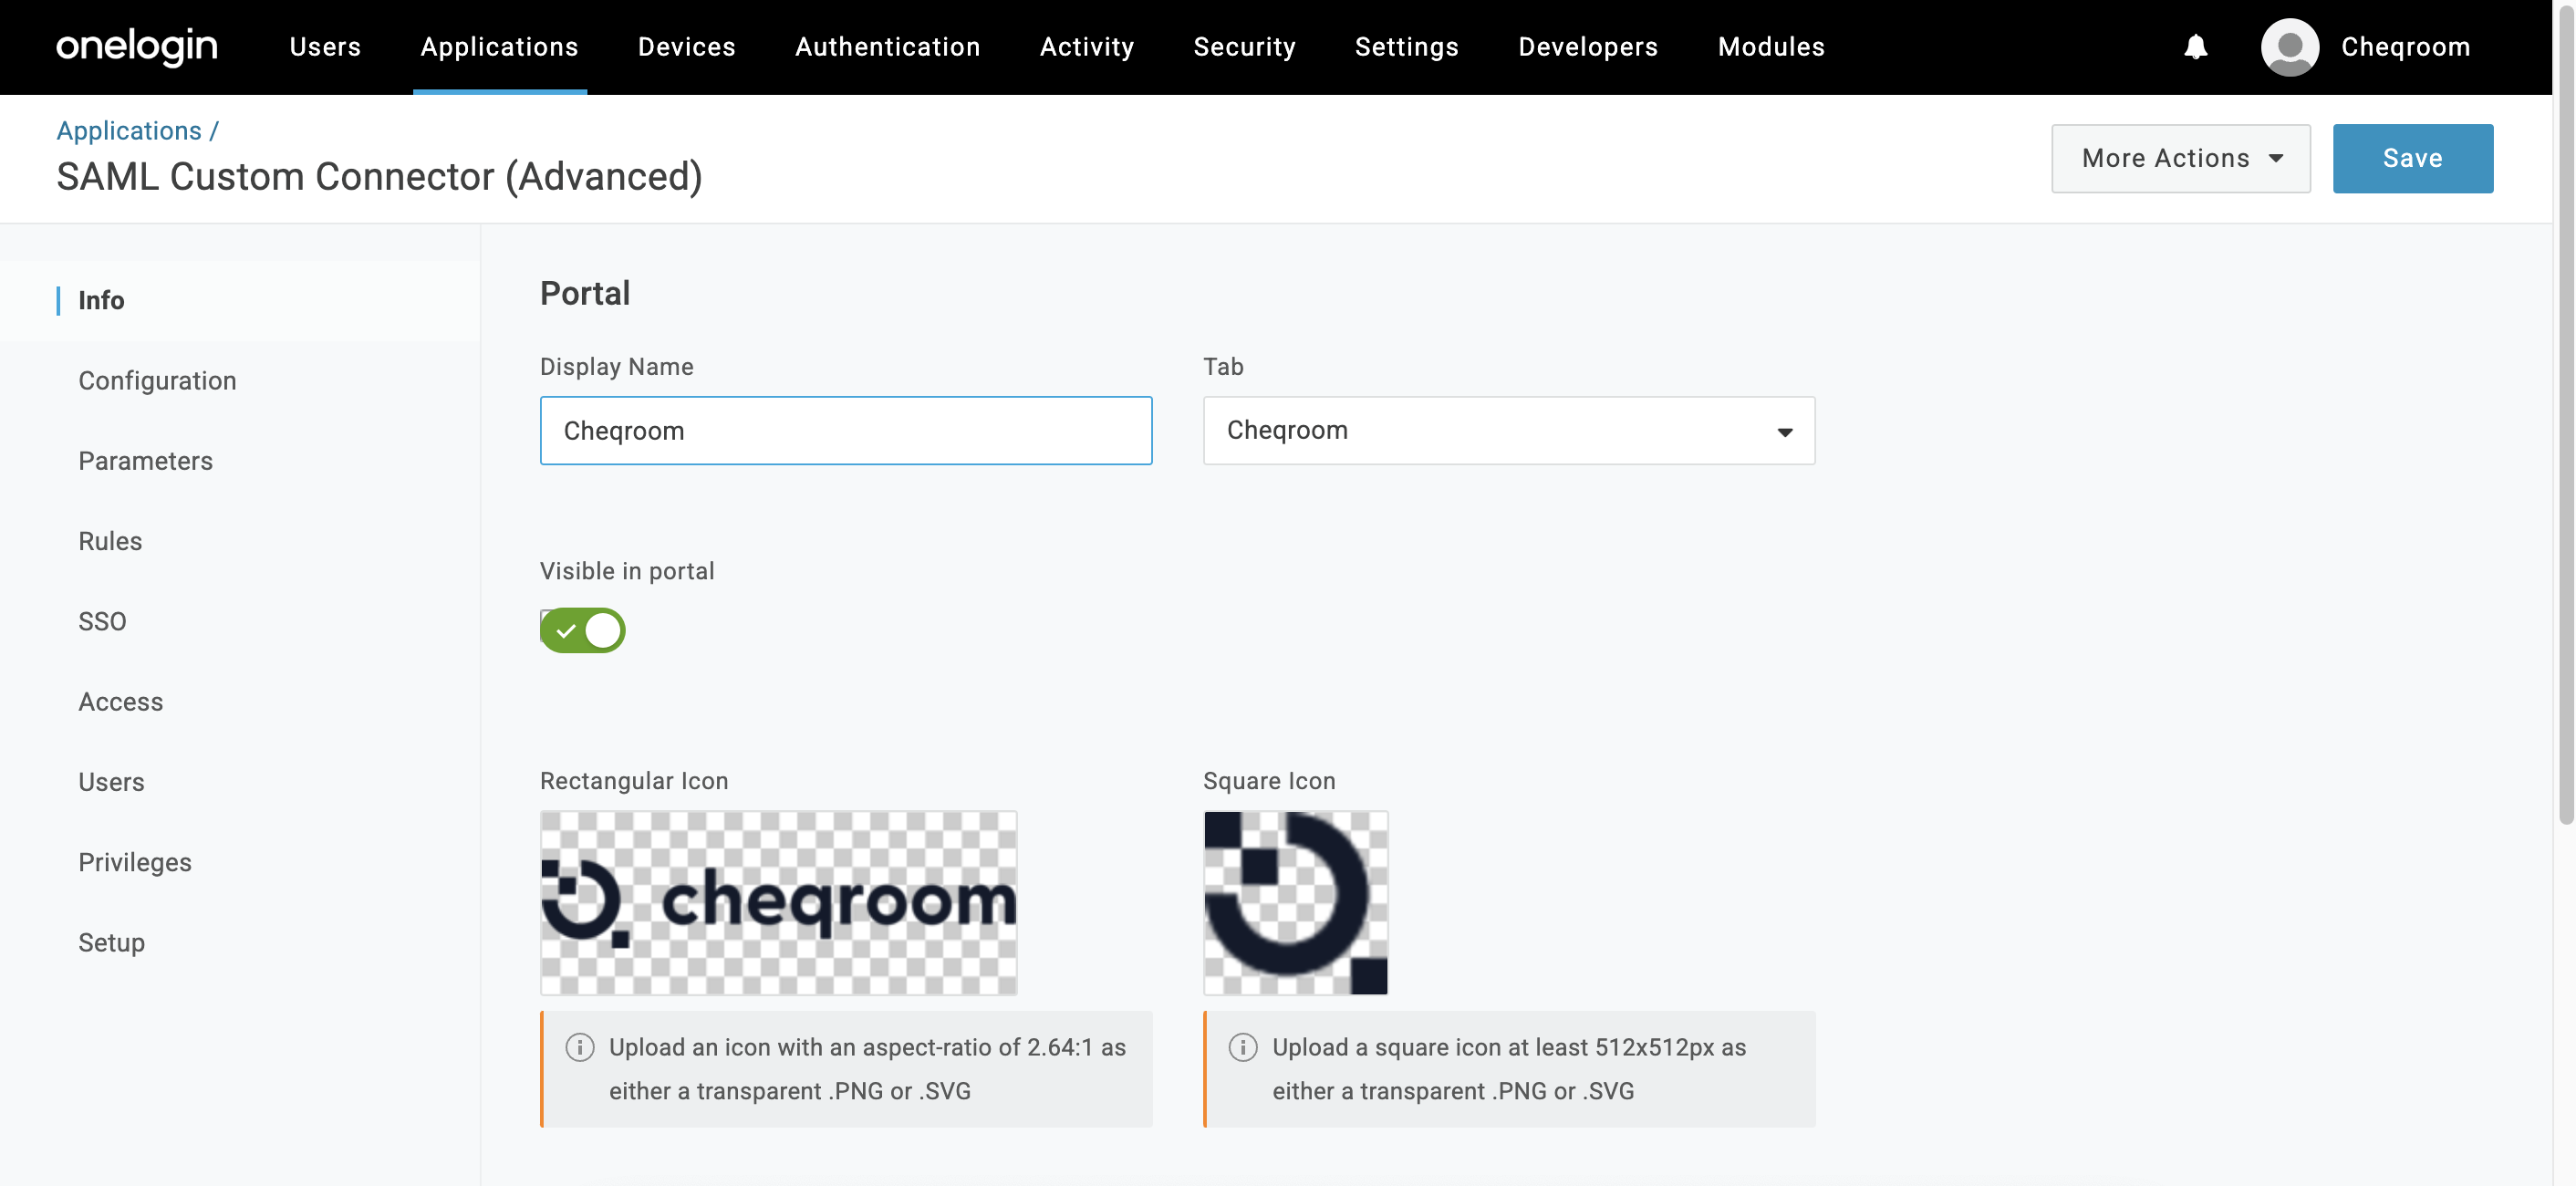
Task: Open the Modules menu
Action: point(1771,47)
